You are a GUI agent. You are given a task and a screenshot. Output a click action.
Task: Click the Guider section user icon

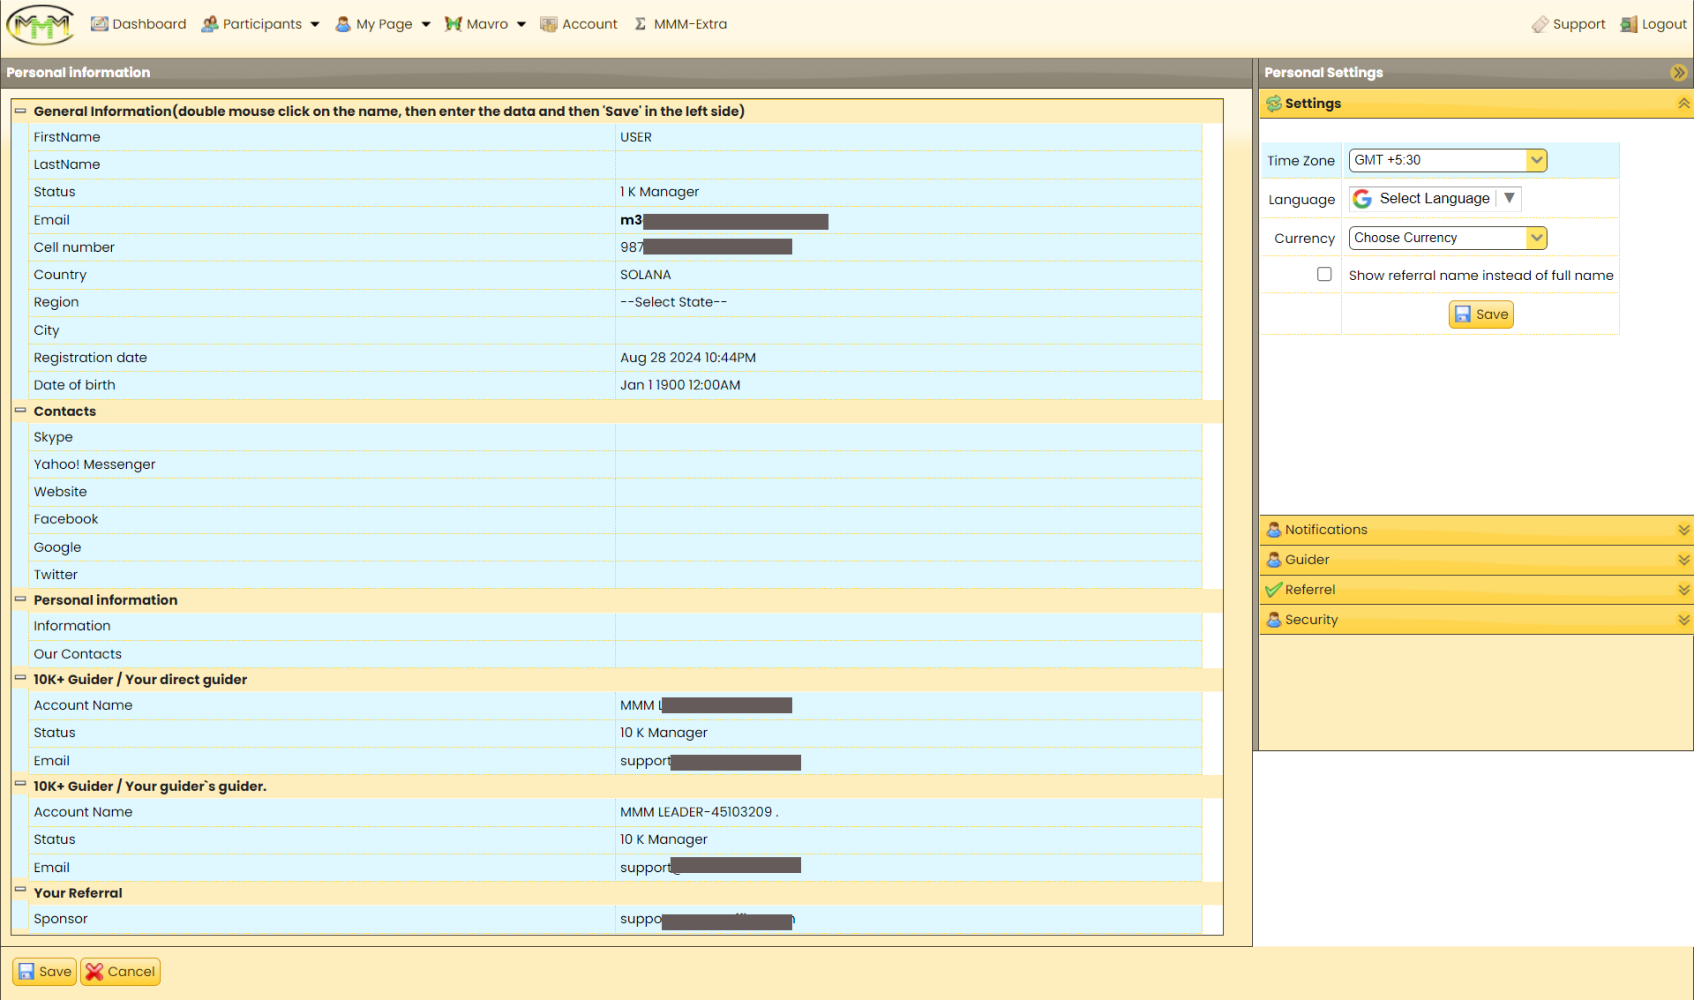point(1274,560)
